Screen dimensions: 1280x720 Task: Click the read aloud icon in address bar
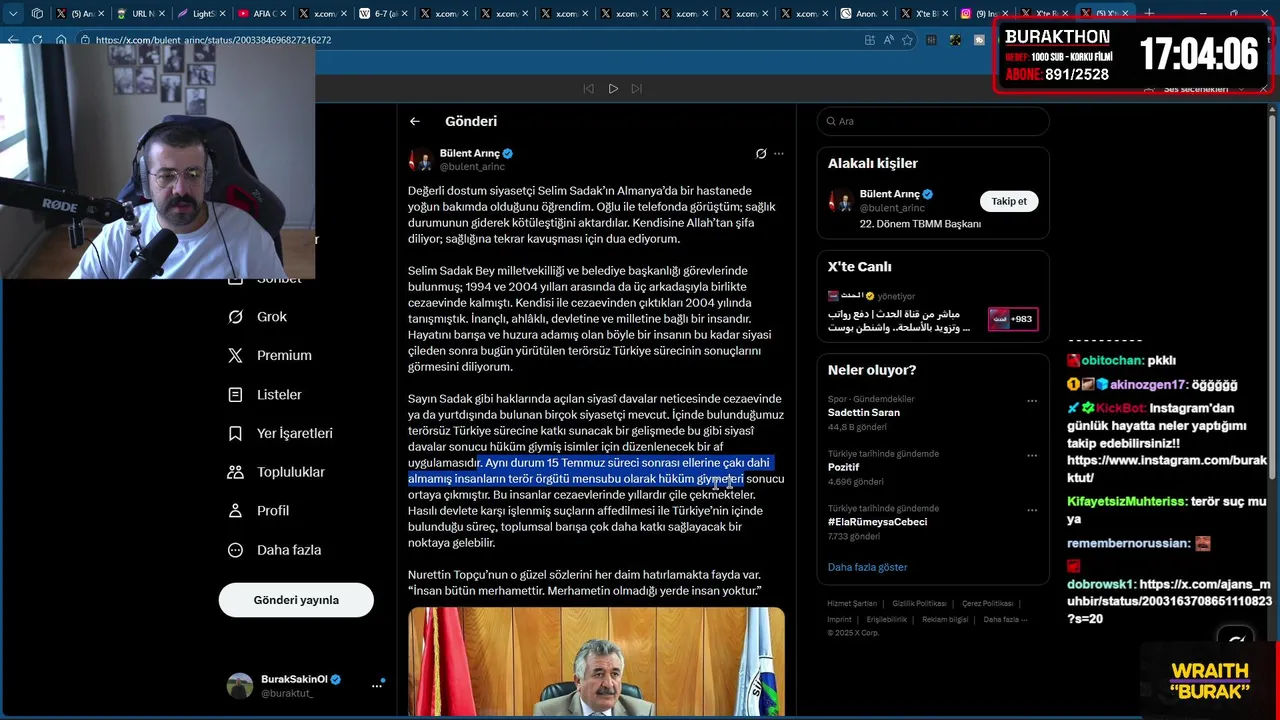888,40
